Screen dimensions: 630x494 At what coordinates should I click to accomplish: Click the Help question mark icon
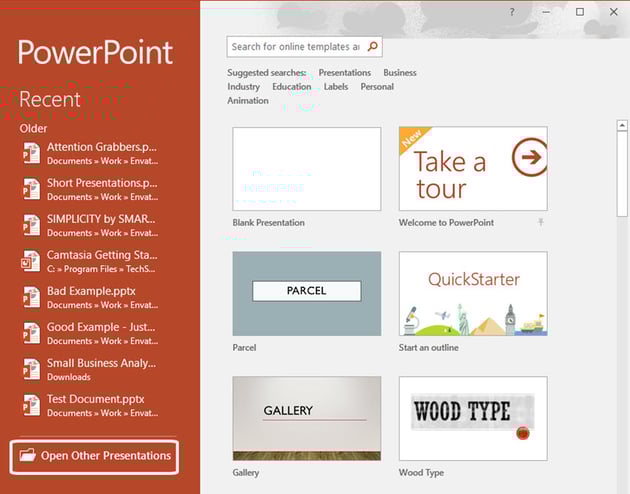[x=511, y=12]
